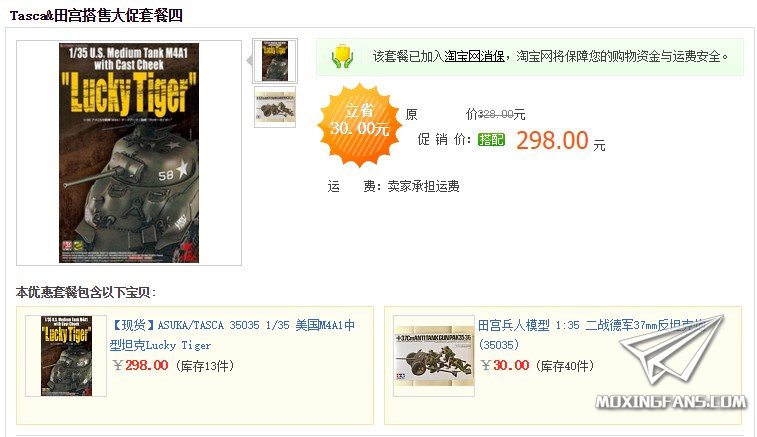Click the small left arrow beside gallery thumbnails

250,61
